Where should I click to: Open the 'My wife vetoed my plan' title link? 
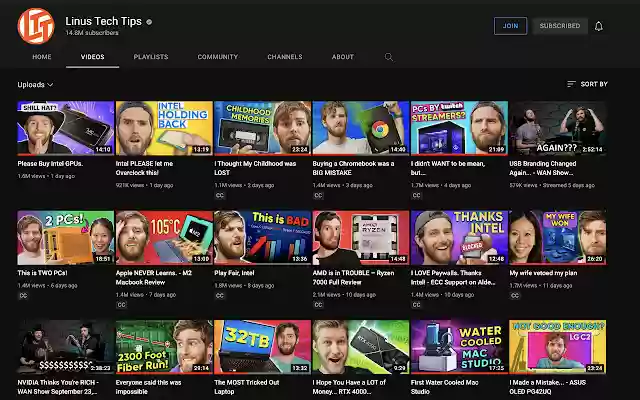(543, 273)
